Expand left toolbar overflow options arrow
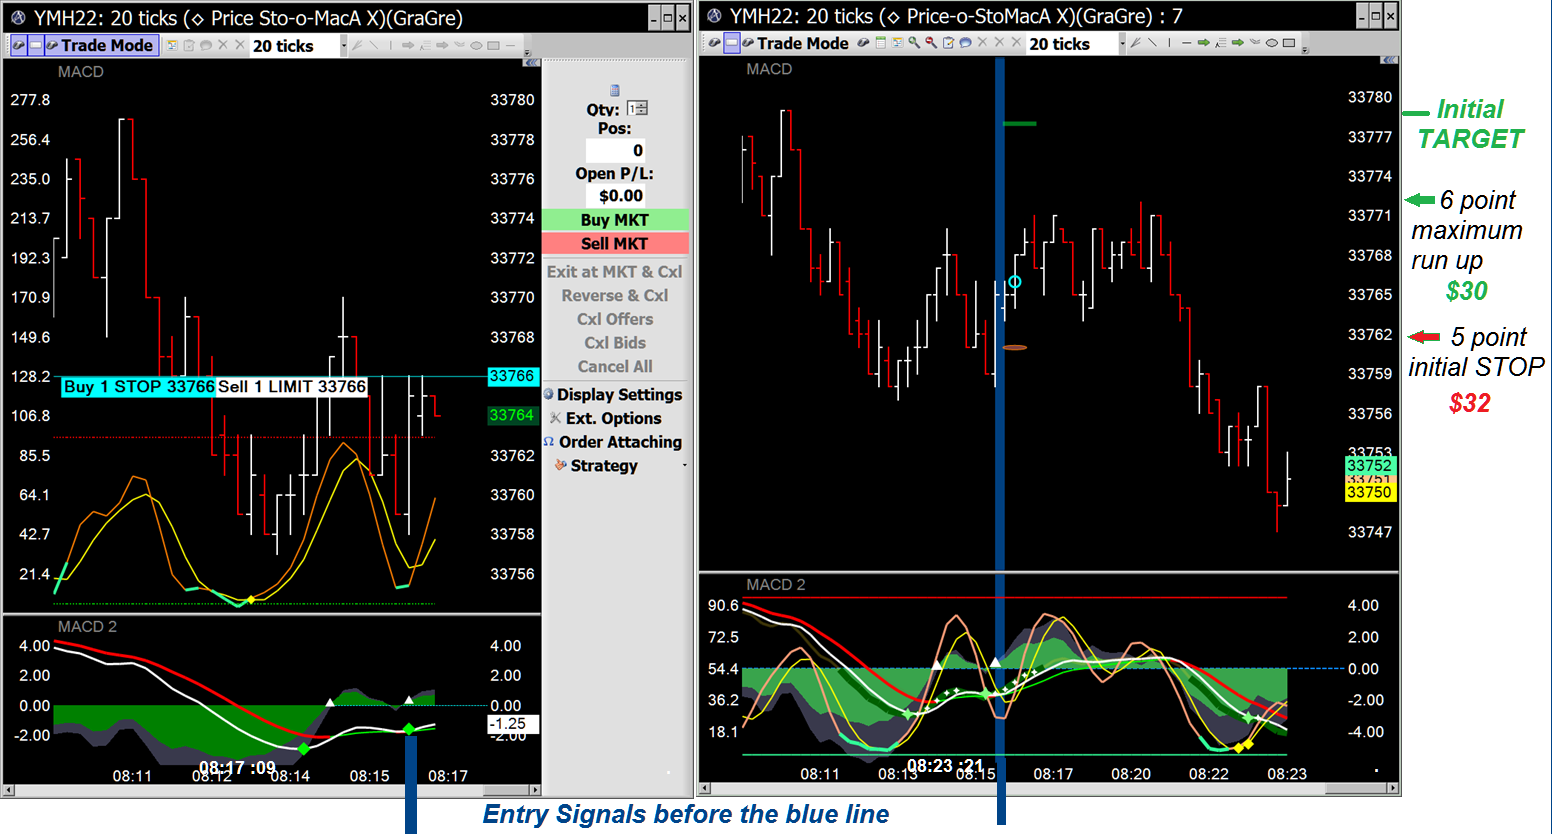 527,53
